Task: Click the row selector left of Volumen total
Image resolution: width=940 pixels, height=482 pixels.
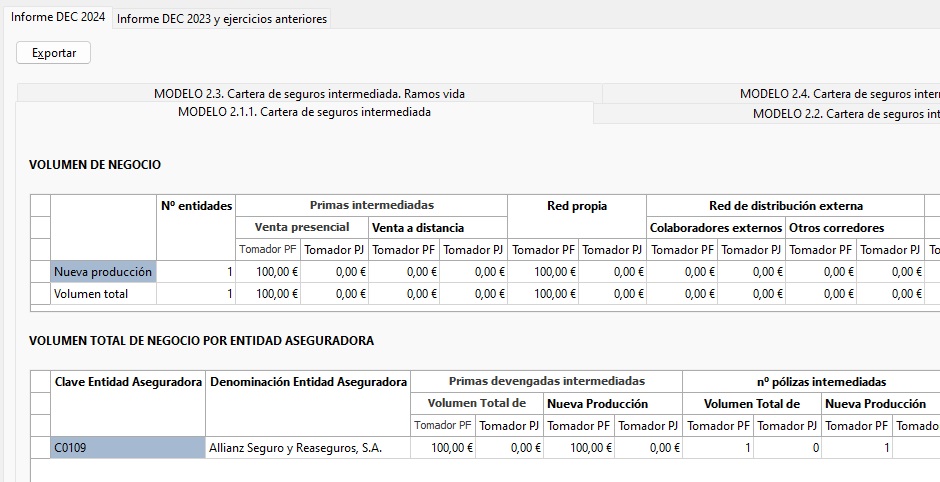Action: 40,294
